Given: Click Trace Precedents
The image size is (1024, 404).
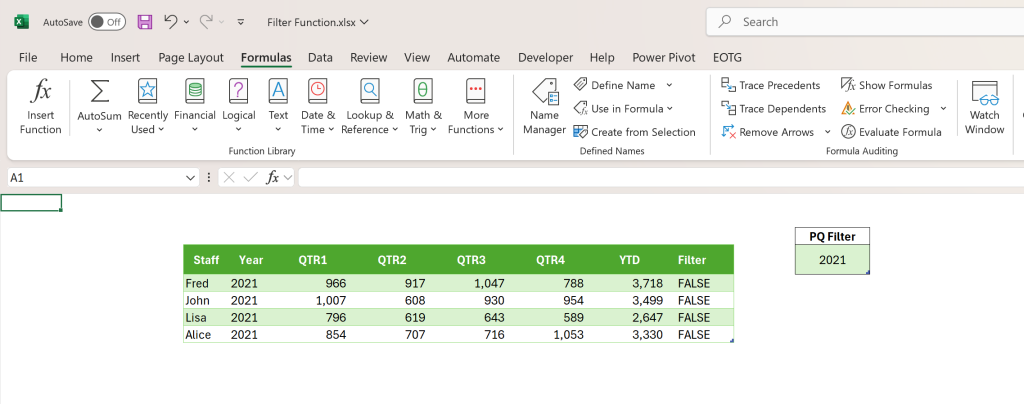Looking at the screenshot, I should tap(771, 85).
